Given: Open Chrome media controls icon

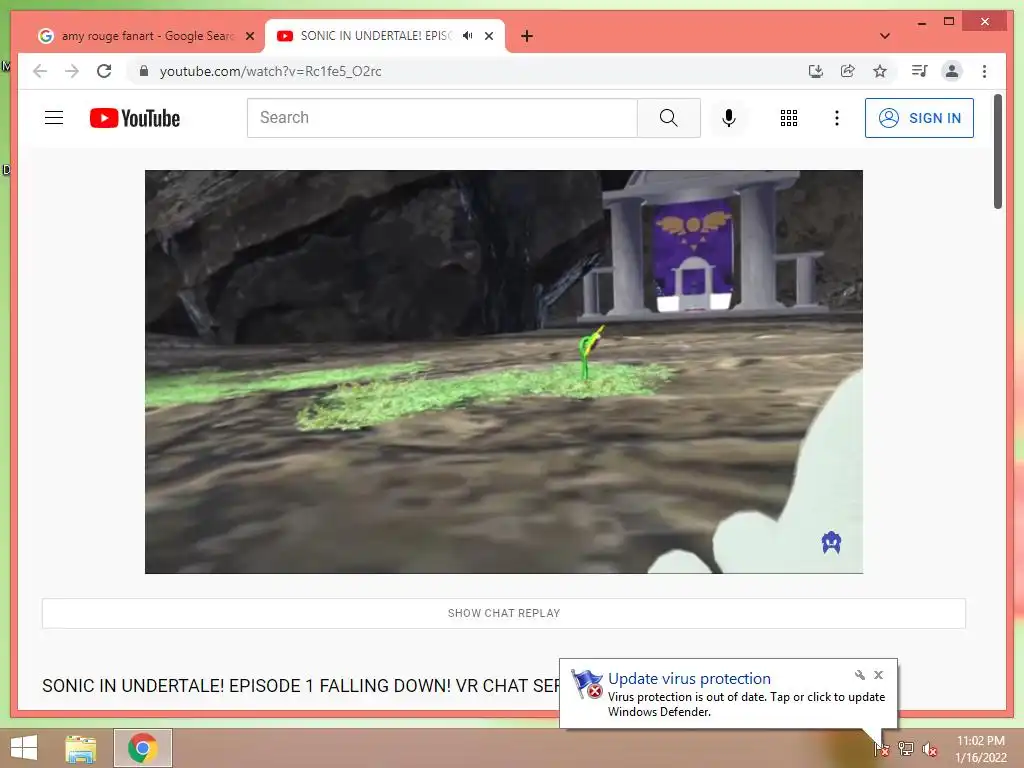Looking at the screenshot, I should click(x=920, y=71).
